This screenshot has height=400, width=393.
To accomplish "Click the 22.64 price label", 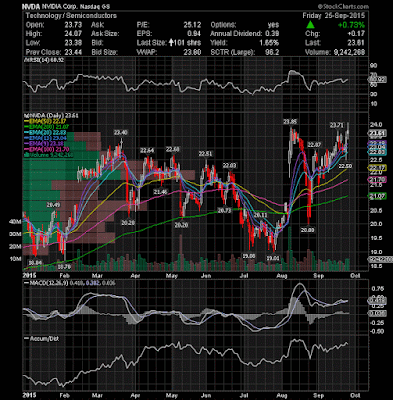I will [x=147, y=150].
